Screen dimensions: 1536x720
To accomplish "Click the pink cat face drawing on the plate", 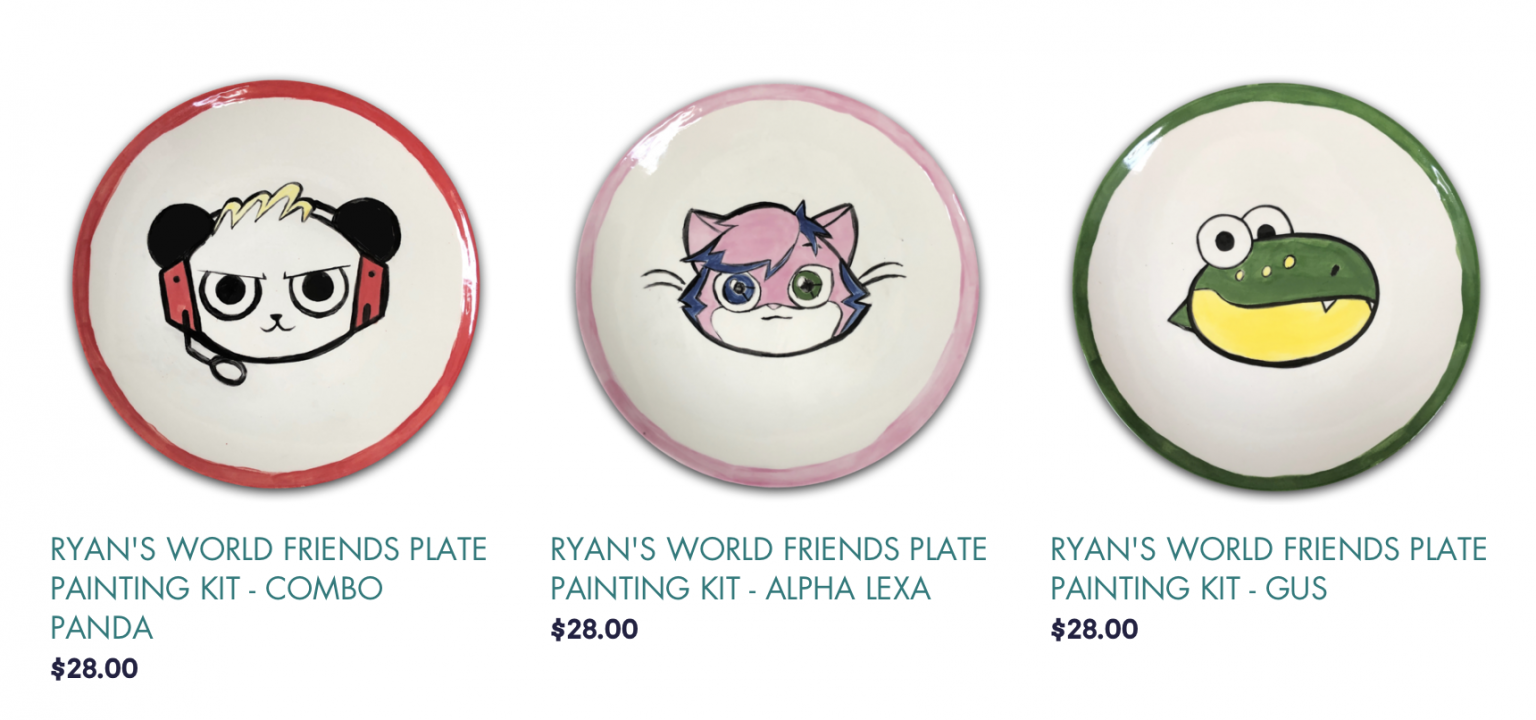I will [x=773, y=277].
